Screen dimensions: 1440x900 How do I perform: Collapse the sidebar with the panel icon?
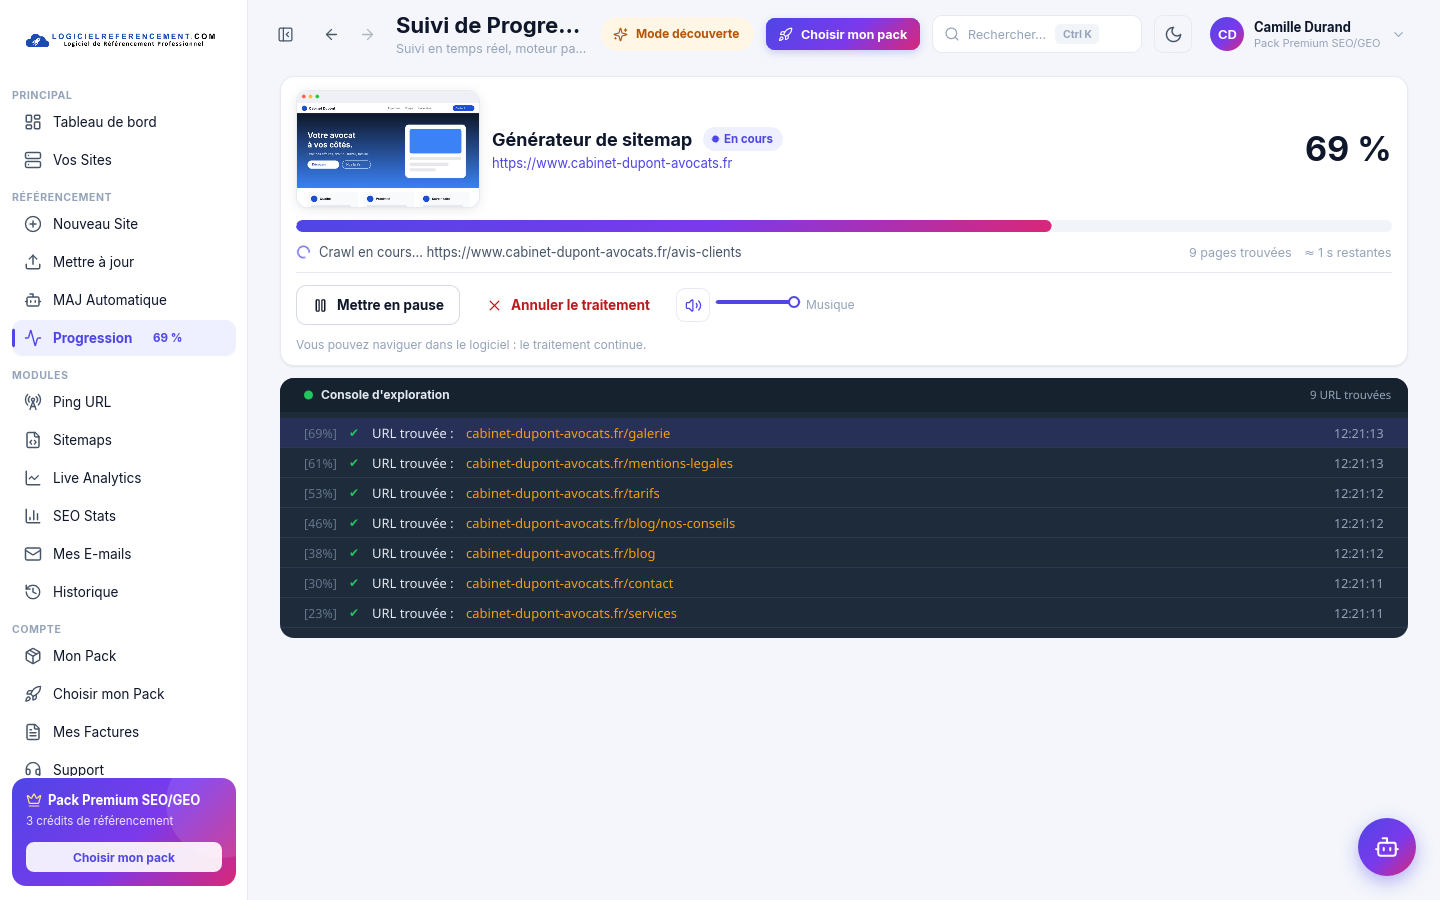click(286, 34)
